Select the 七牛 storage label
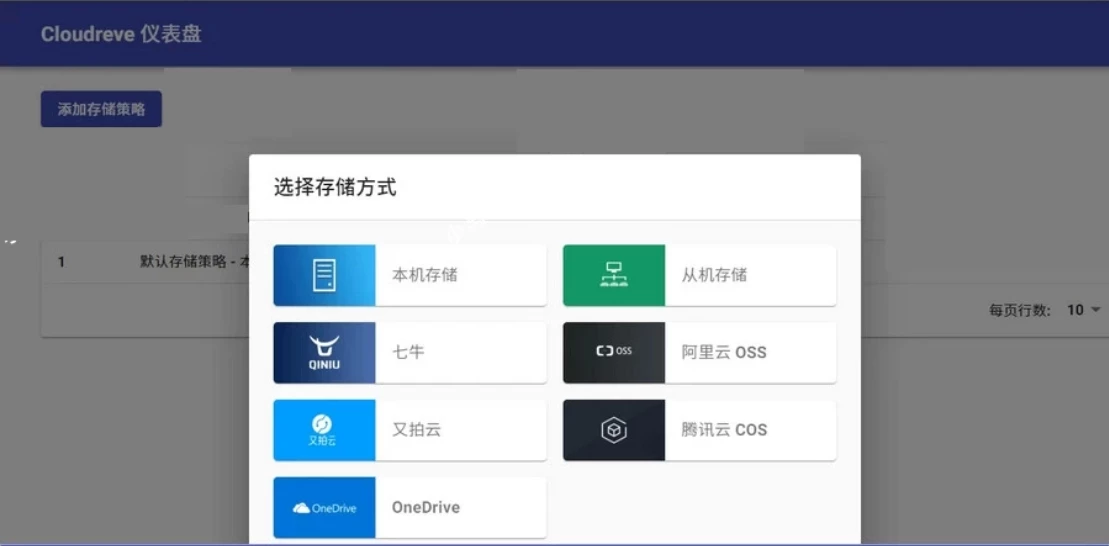This screenshot has width=1109, height=546. [x=408, y=352]
